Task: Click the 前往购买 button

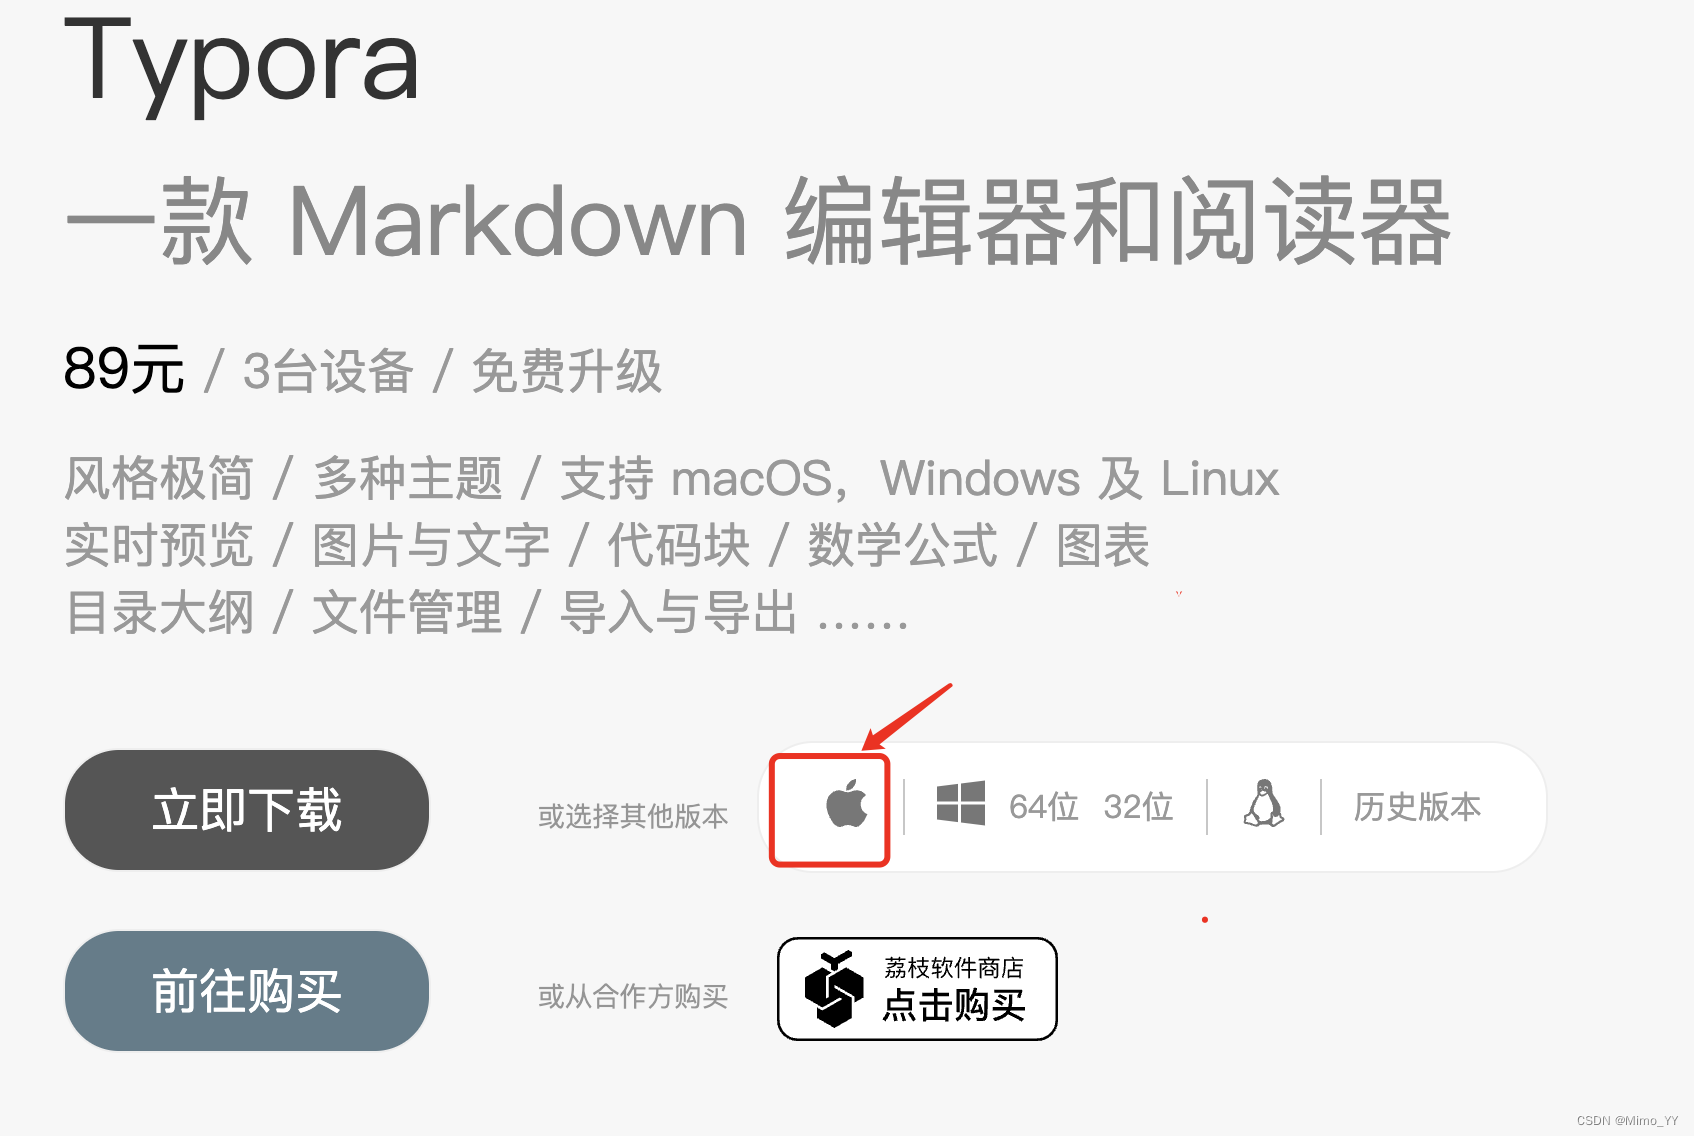Action: pyautogui.click(x=247, y=991)
